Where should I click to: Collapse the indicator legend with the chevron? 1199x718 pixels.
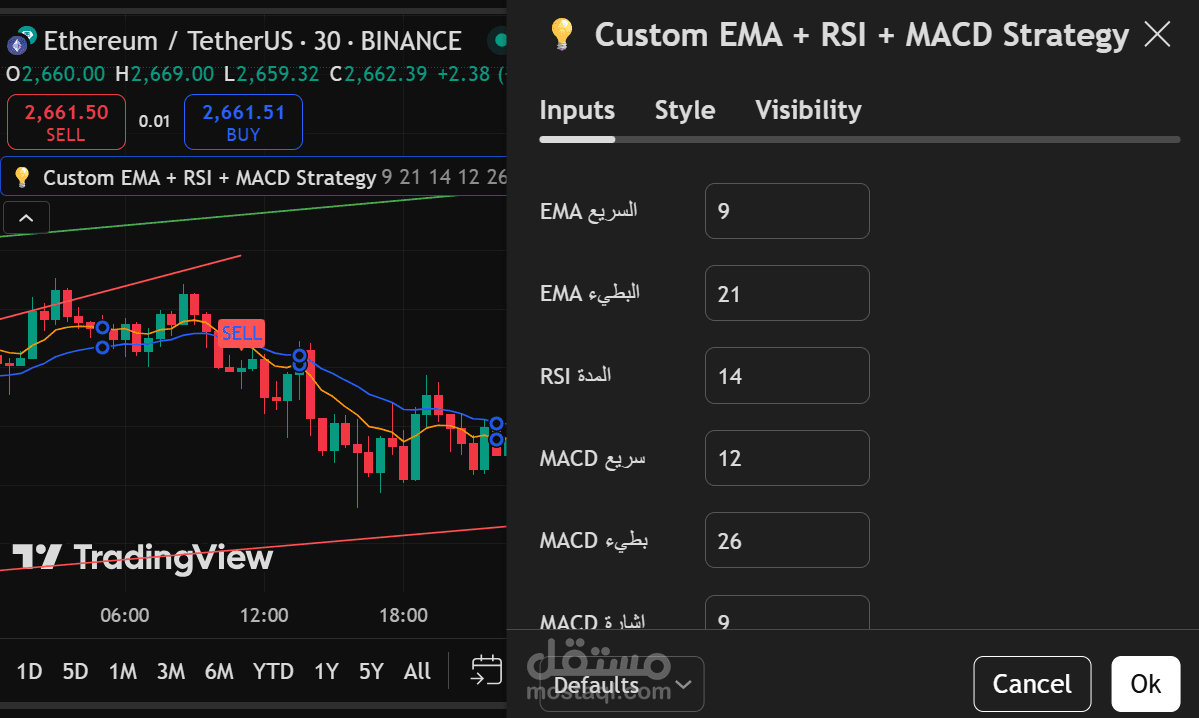pos(26,218)
